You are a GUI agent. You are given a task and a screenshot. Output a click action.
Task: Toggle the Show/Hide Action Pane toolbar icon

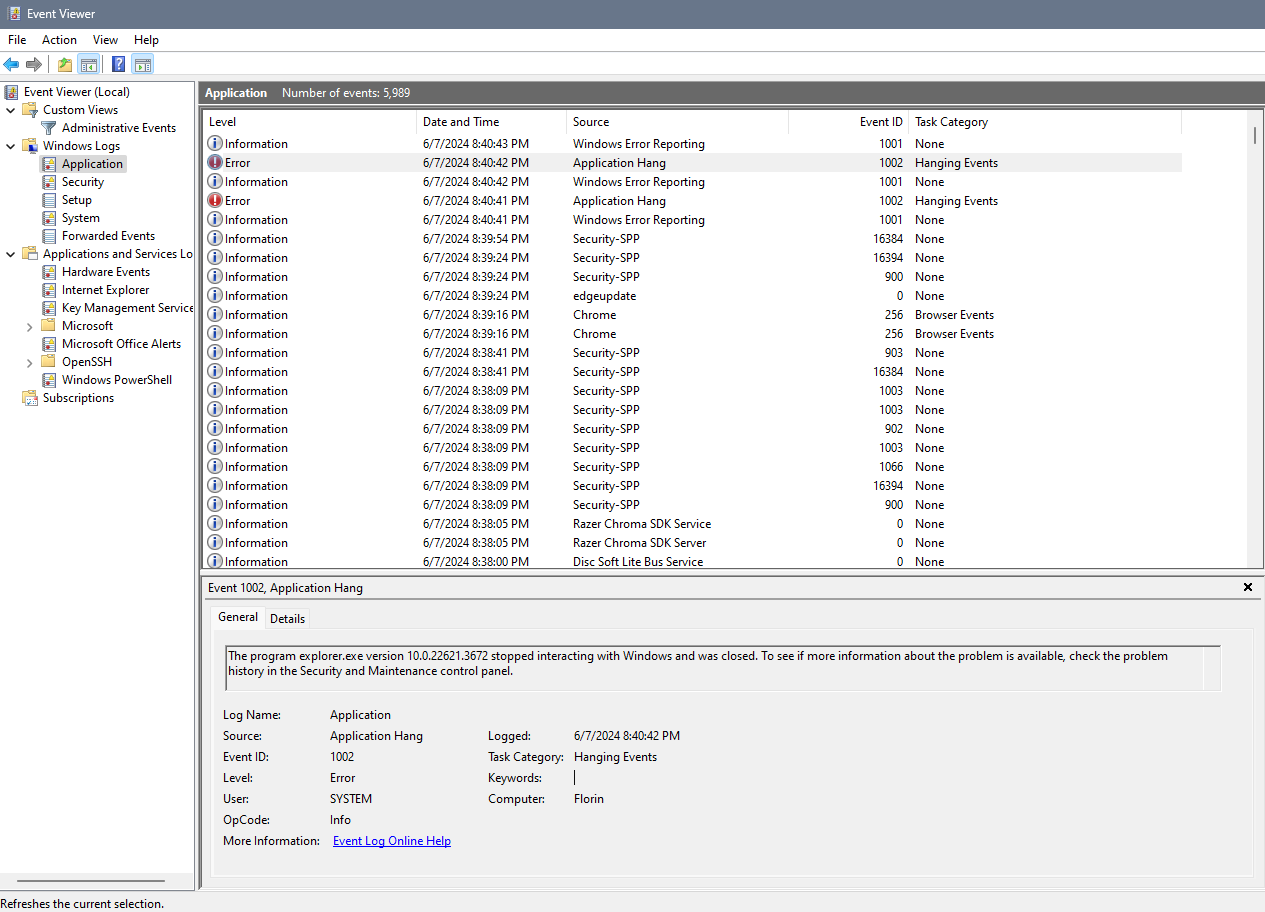click(x=143, y=65)
